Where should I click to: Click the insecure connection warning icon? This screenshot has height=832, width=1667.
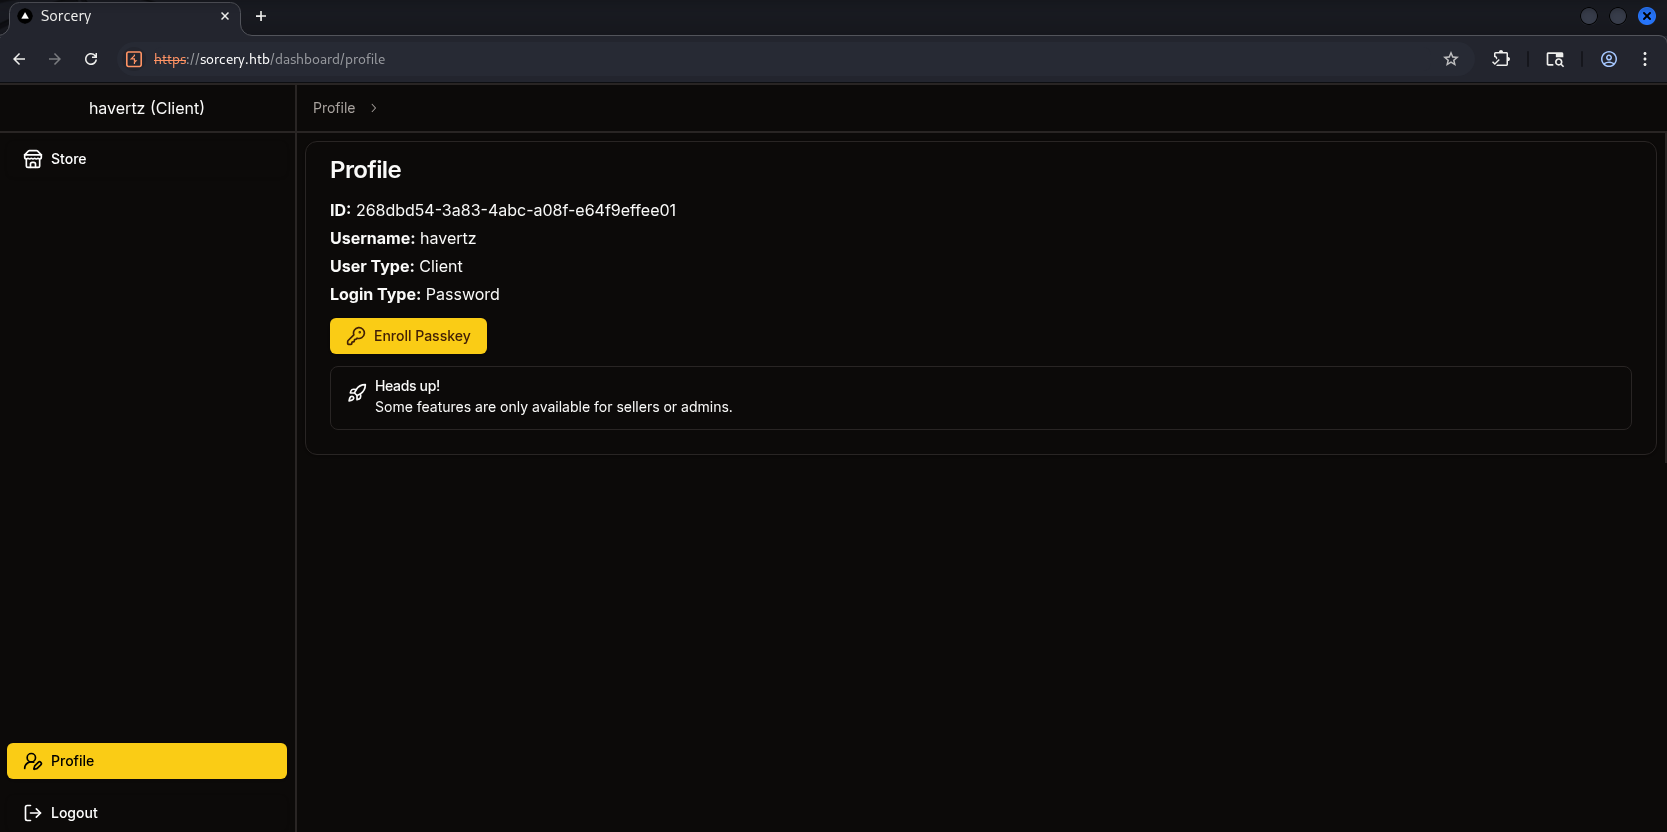point(134,59)
